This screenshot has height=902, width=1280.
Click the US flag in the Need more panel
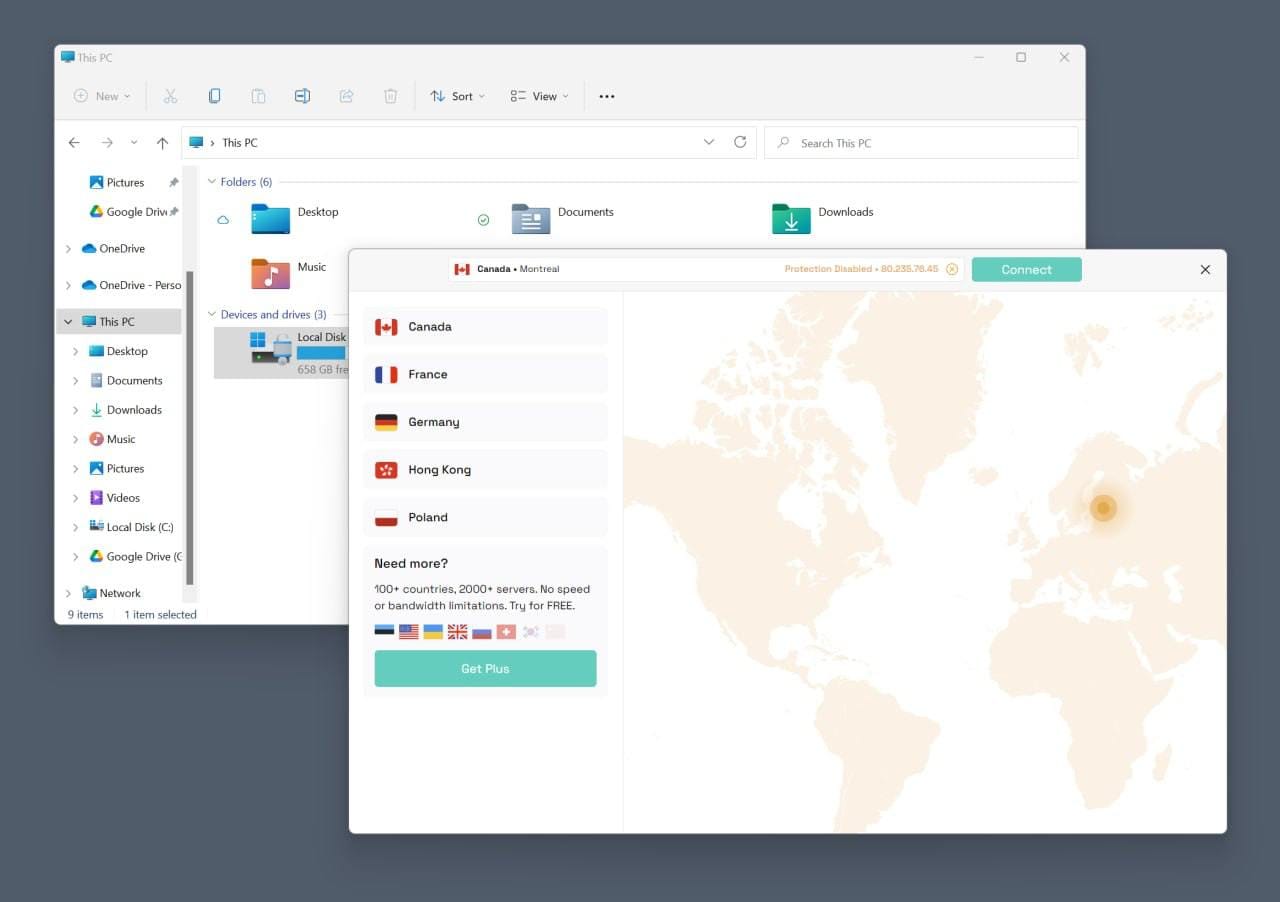click(x=408, y=632)
